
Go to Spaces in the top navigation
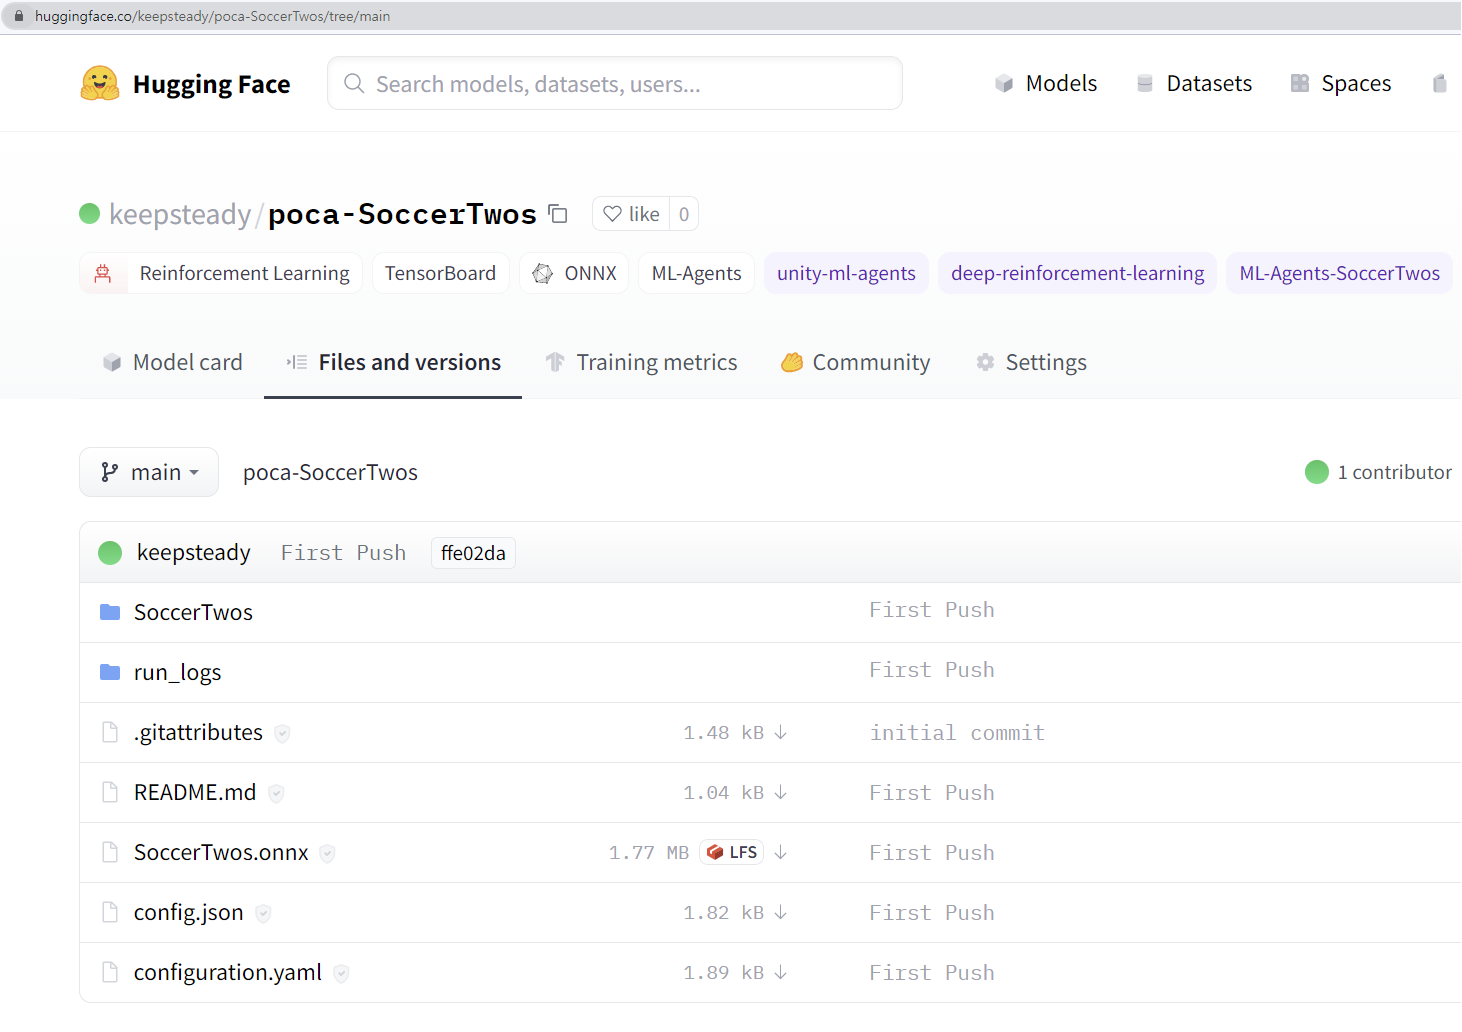(1341, 84)
